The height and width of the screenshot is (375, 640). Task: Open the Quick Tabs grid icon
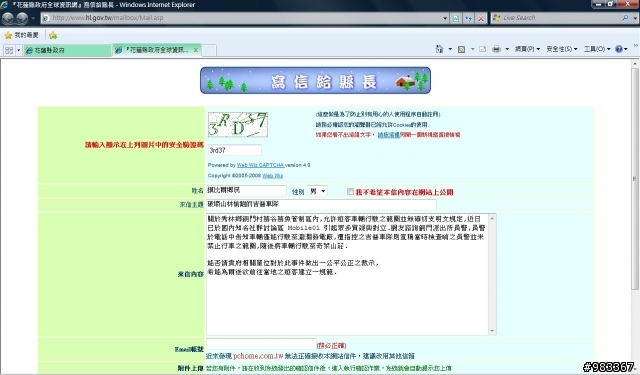(x=9, y=50)
